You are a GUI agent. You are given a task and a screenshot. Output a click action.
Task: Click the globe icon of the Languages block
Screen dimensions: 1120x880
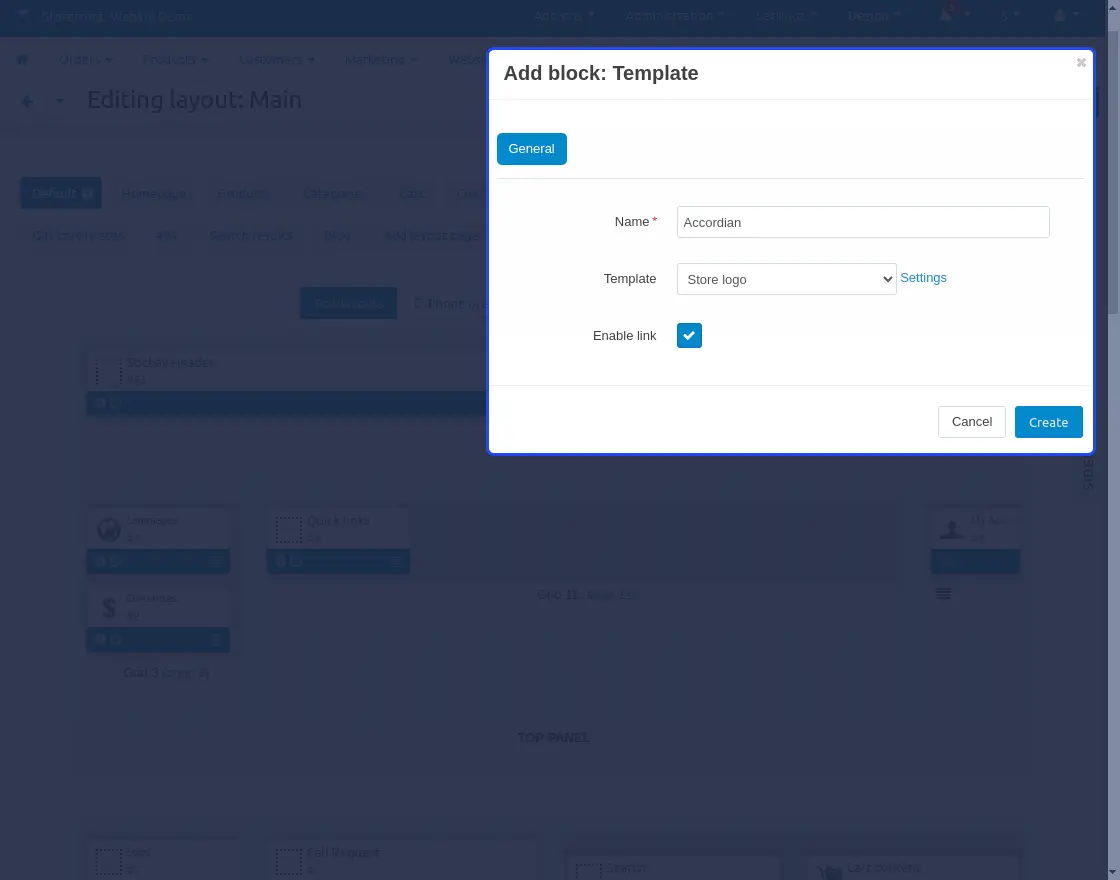tap(109, 529)
